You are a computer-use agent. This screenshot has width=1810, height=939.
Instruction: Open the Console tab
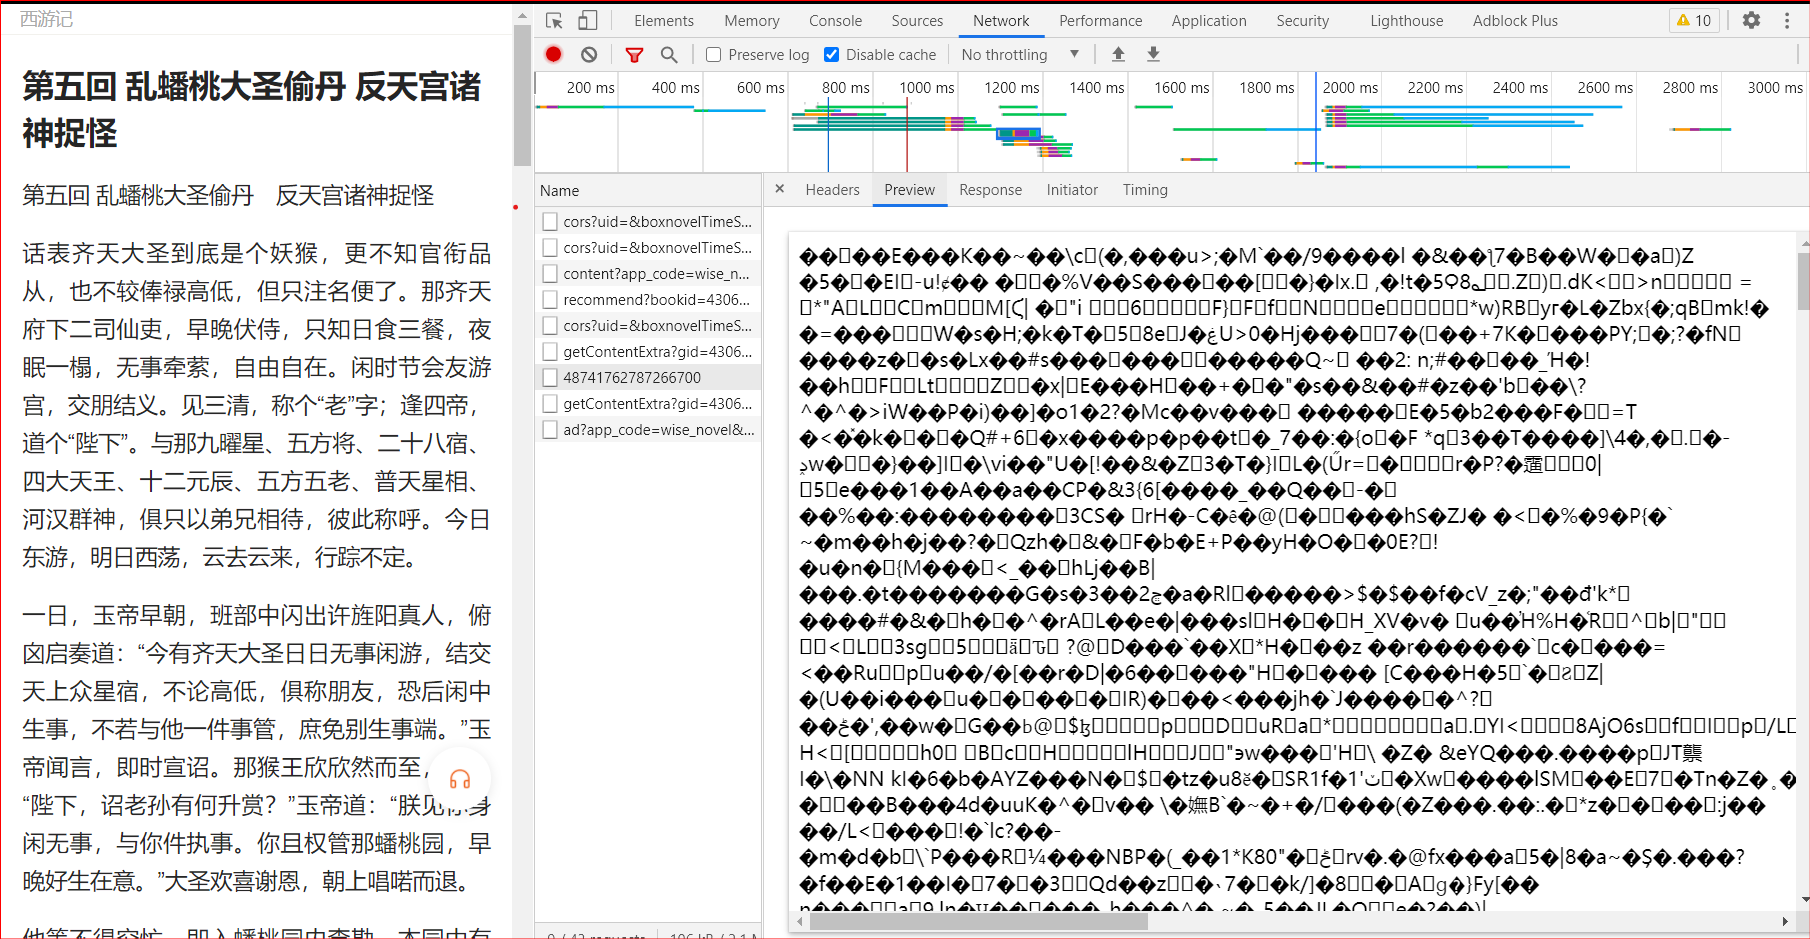coord(835,20)
